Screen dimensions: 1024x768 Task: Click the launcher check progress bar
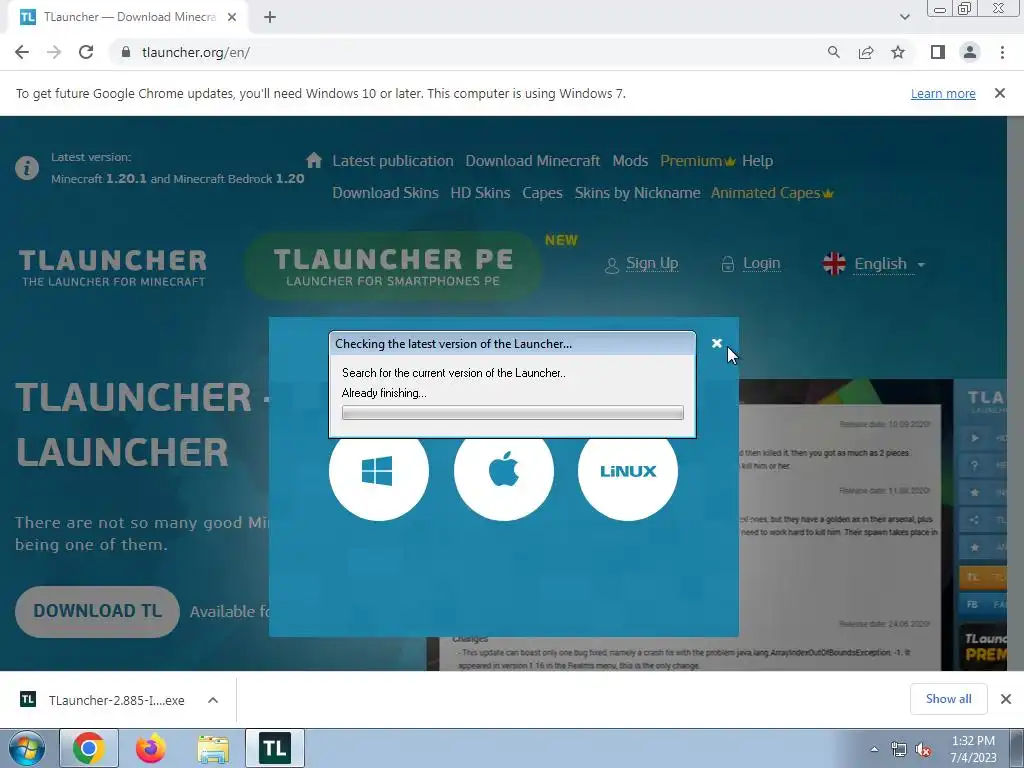(513, 413)
